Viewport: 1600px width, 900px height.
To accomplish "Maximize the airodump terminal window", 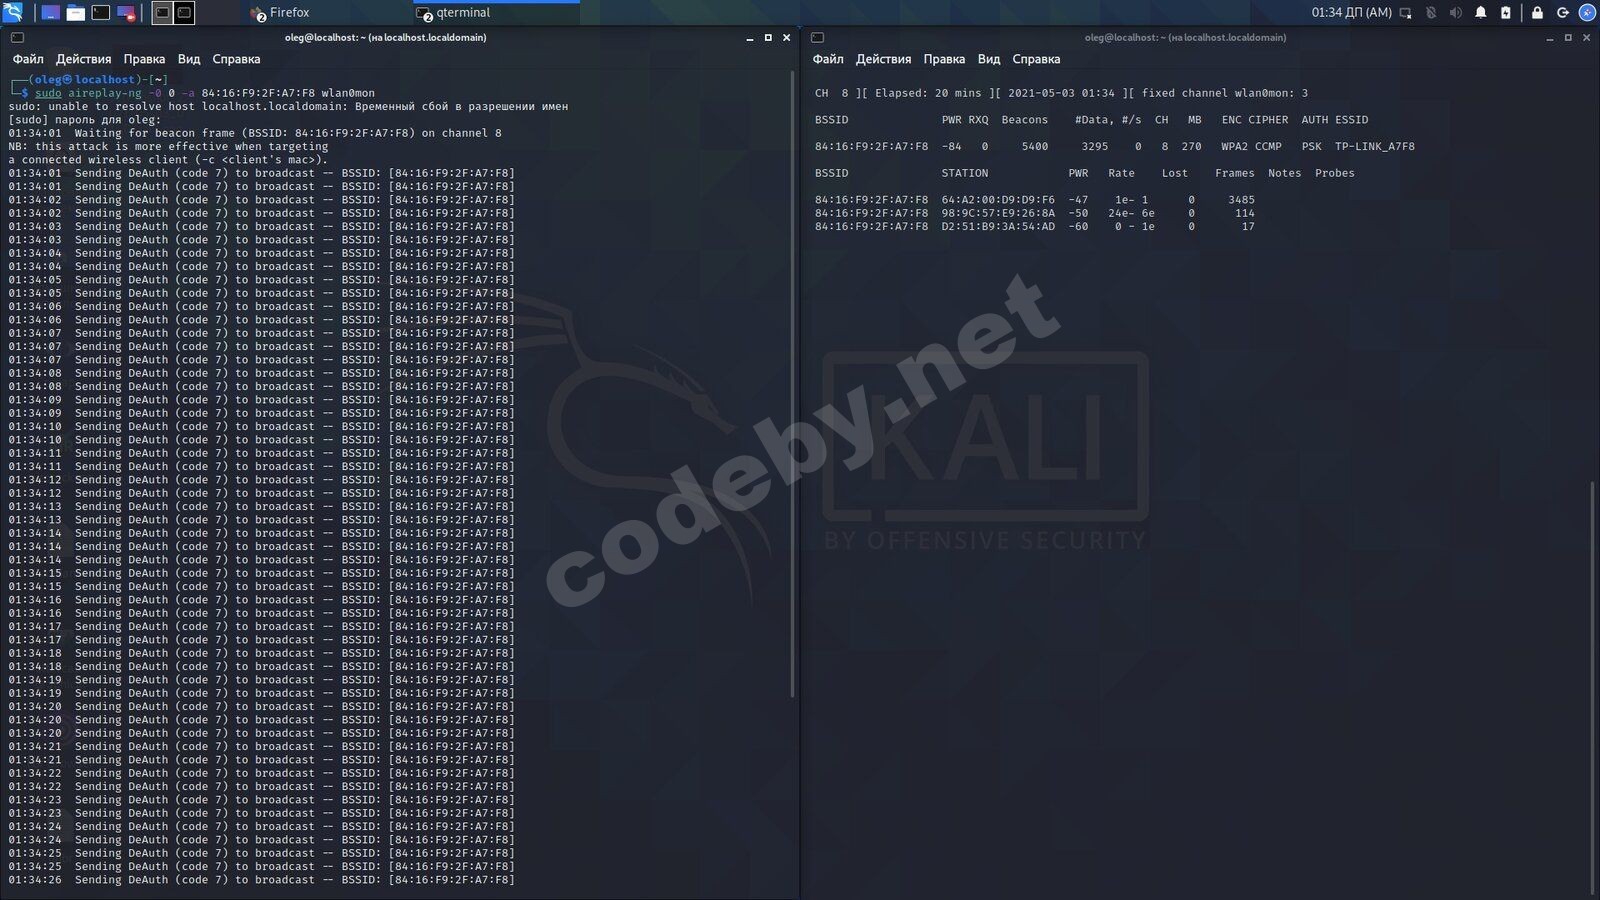I will pyautogui.click(x=1568, y=38).
